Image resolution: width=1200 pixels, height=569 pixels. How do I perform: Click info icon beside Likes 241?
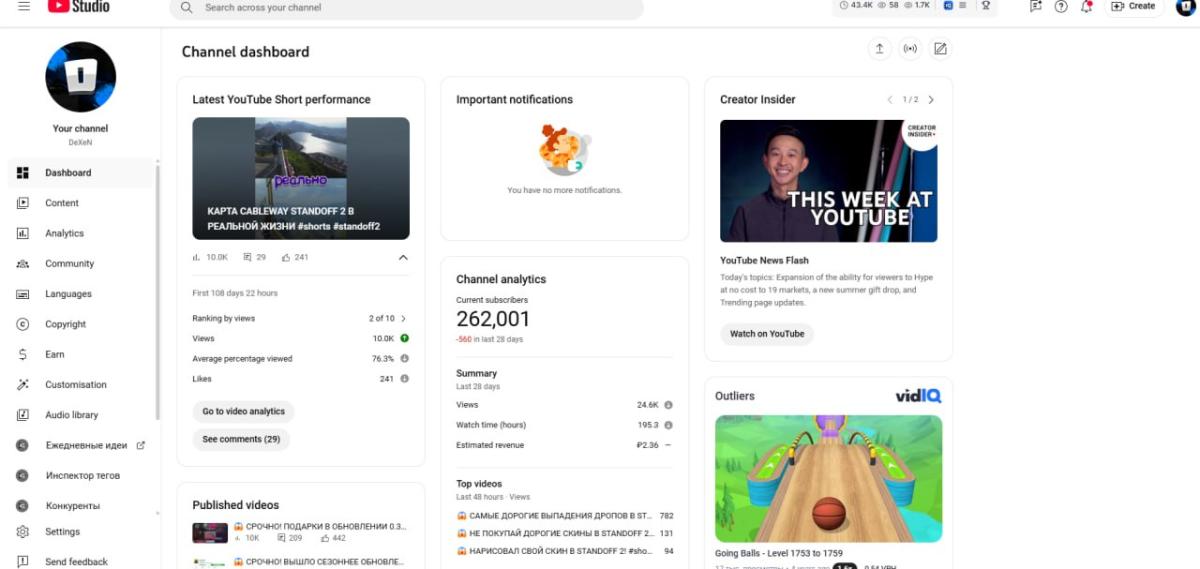coord(405,378)
